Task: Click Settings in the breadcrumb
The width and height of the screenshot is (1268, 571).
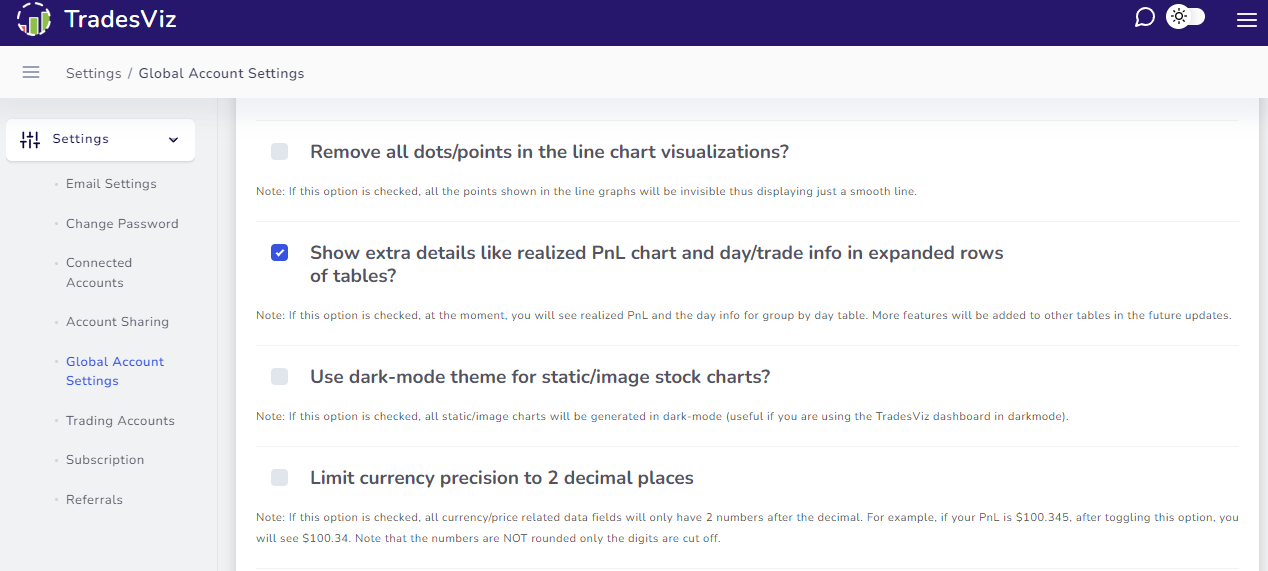Action: point(93,73)
